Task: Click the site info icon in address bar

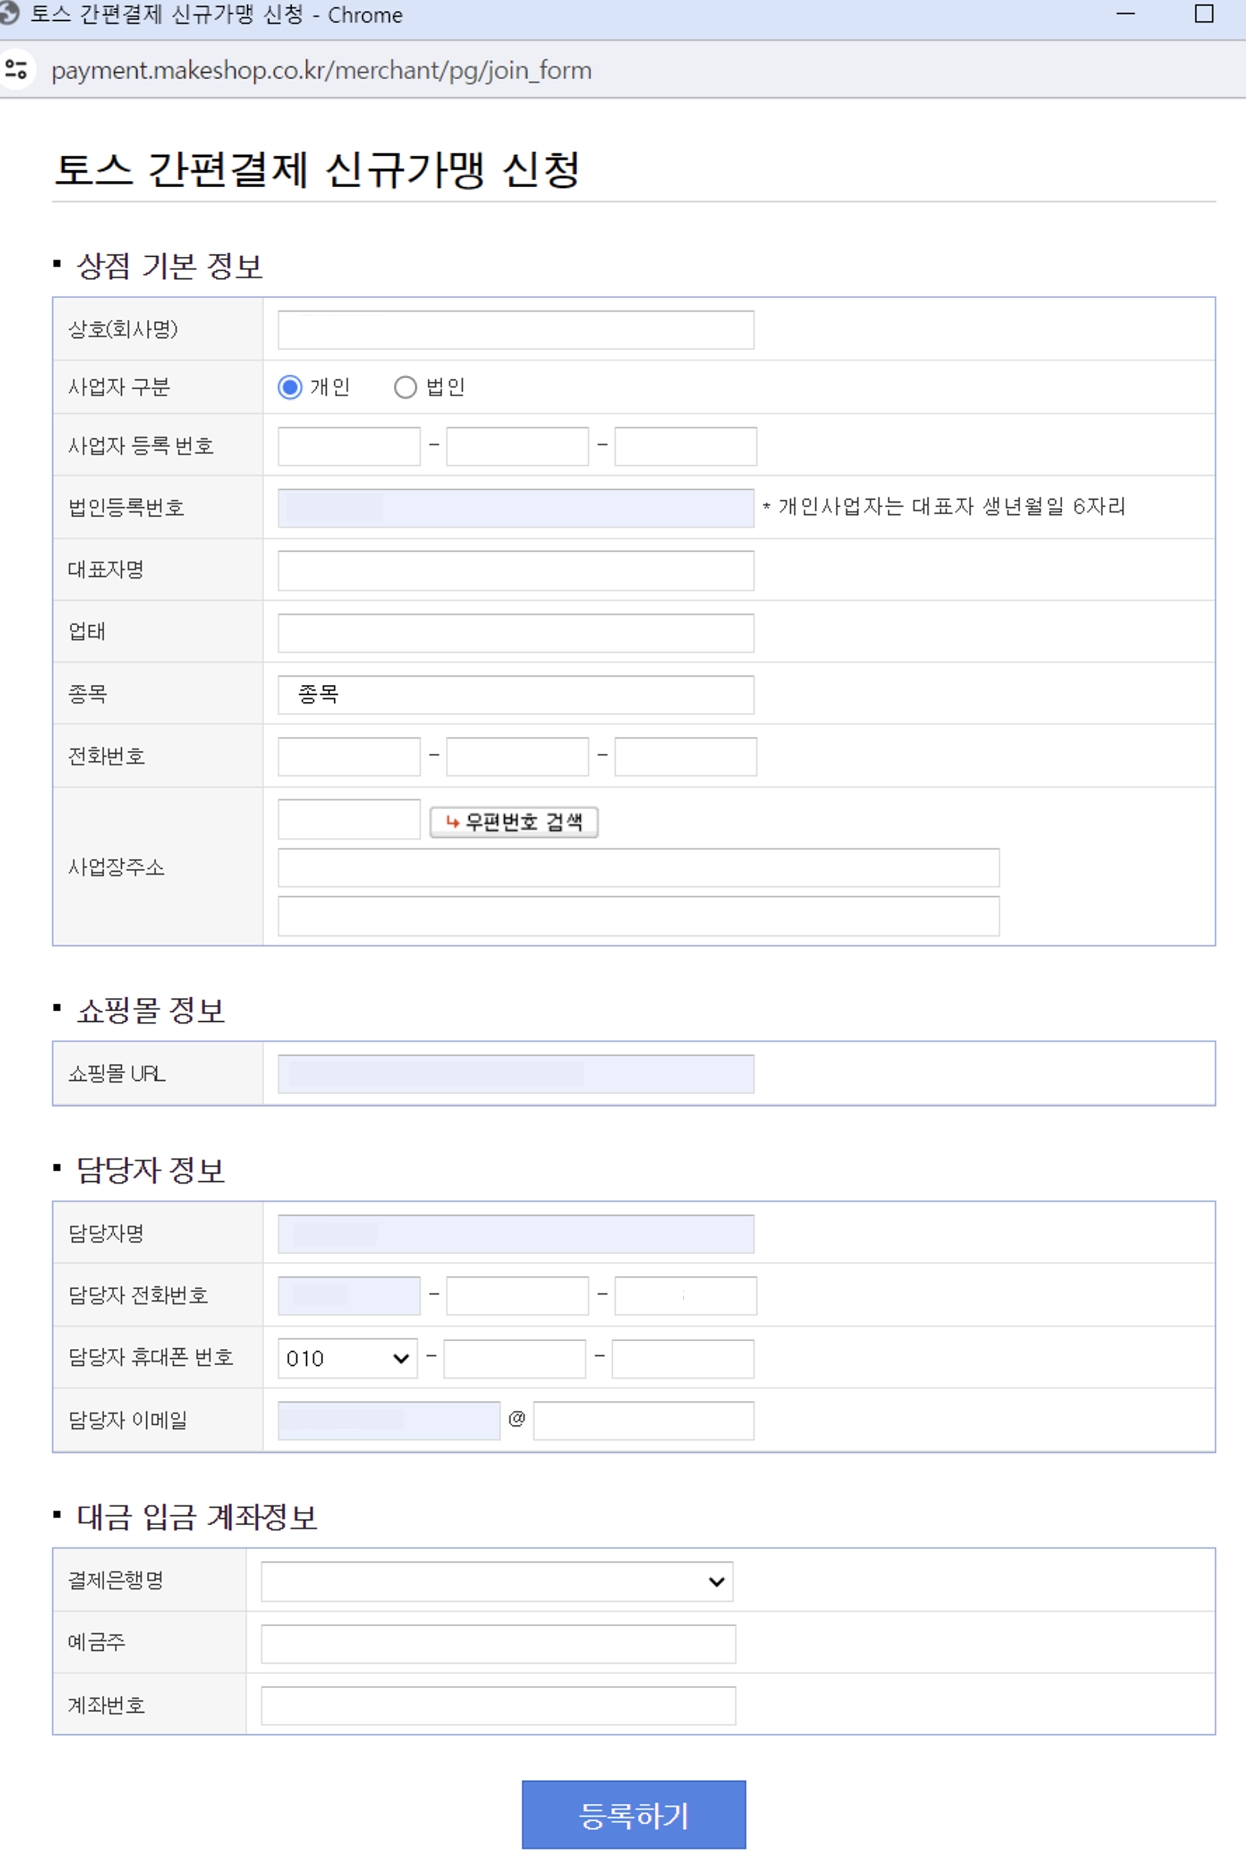Action: 17,70
